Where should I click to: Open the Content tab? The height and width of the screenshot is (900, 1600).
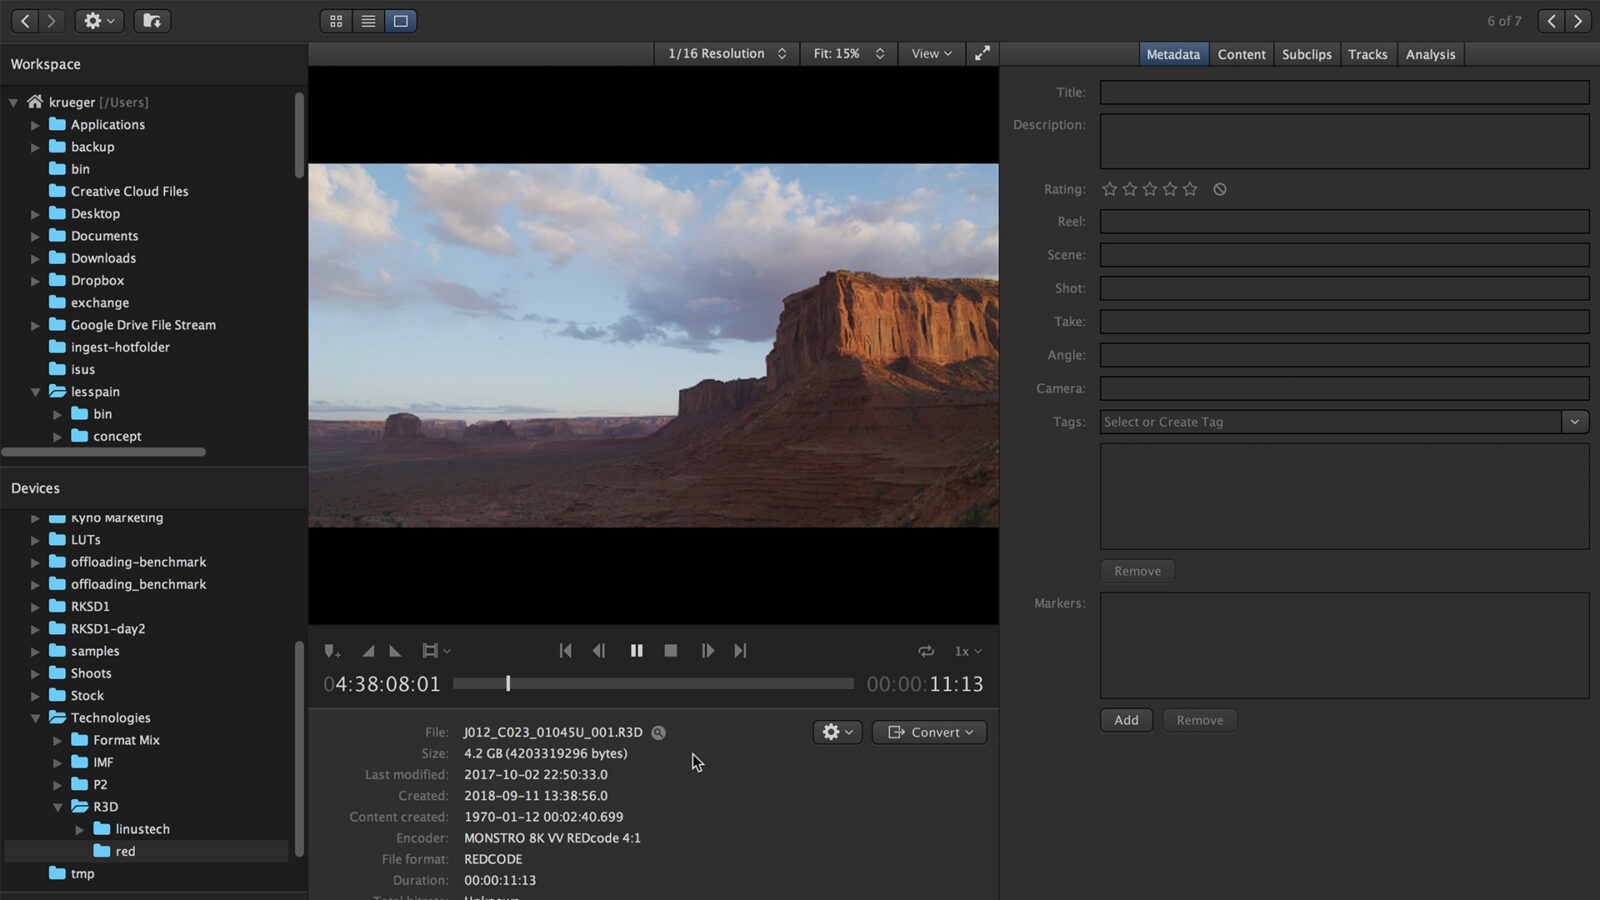pos(1241,54)
